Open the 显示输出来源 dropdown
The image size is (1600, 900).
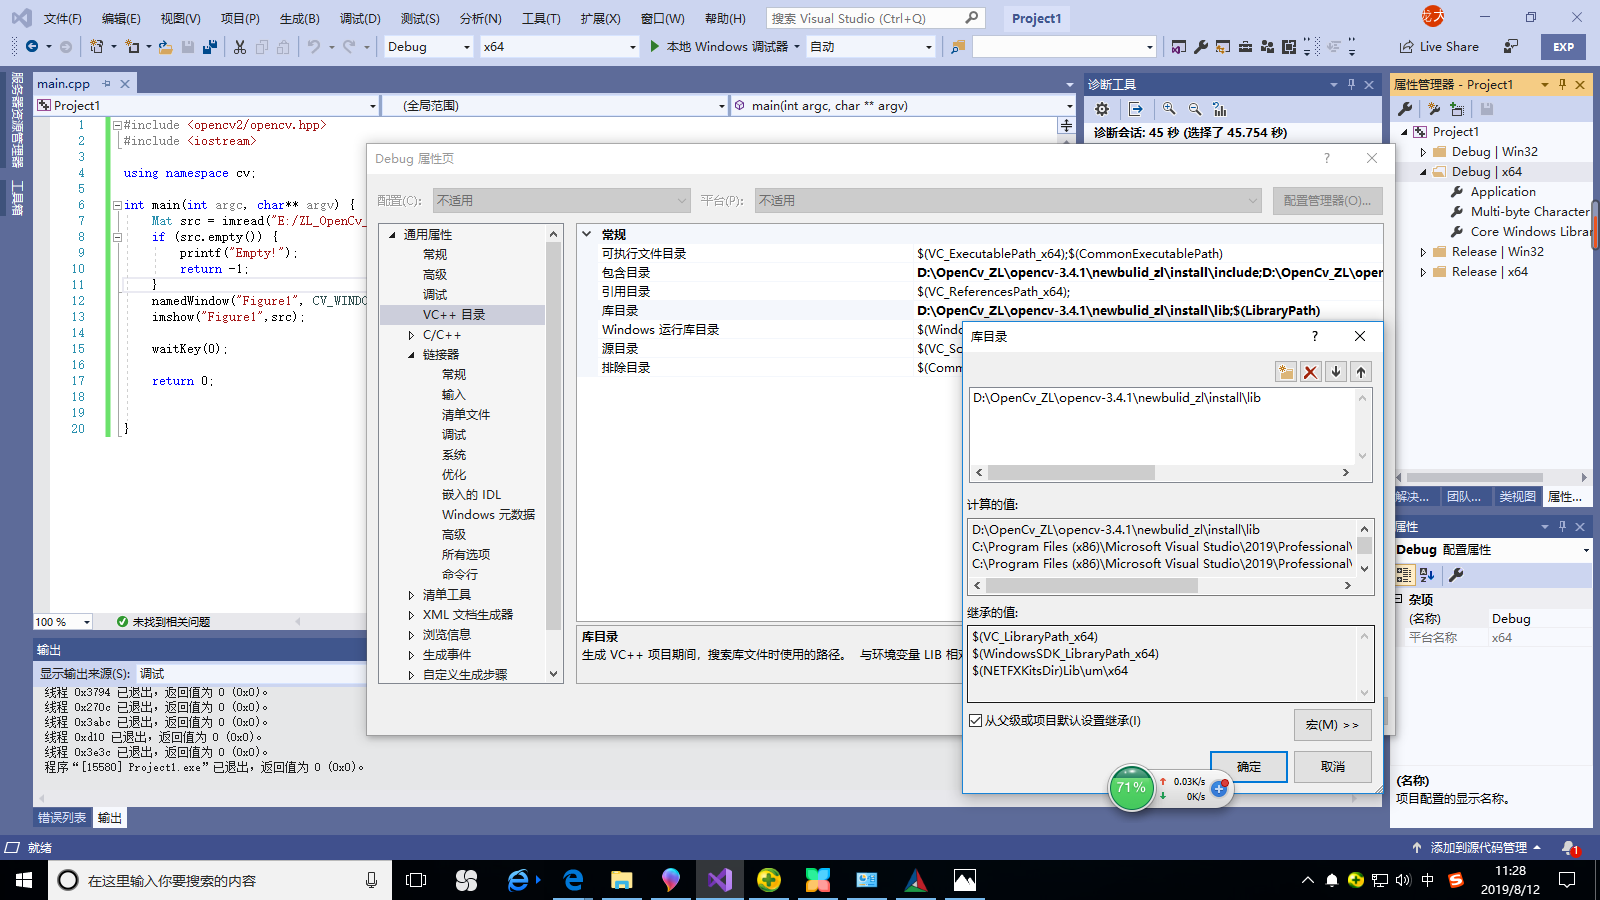pos(250,674)
